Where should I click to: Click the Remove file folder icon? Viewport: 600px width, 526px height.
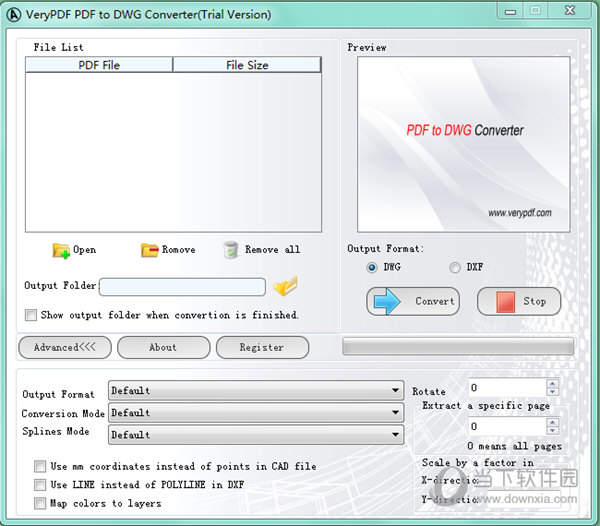click(x=149, y=250)
